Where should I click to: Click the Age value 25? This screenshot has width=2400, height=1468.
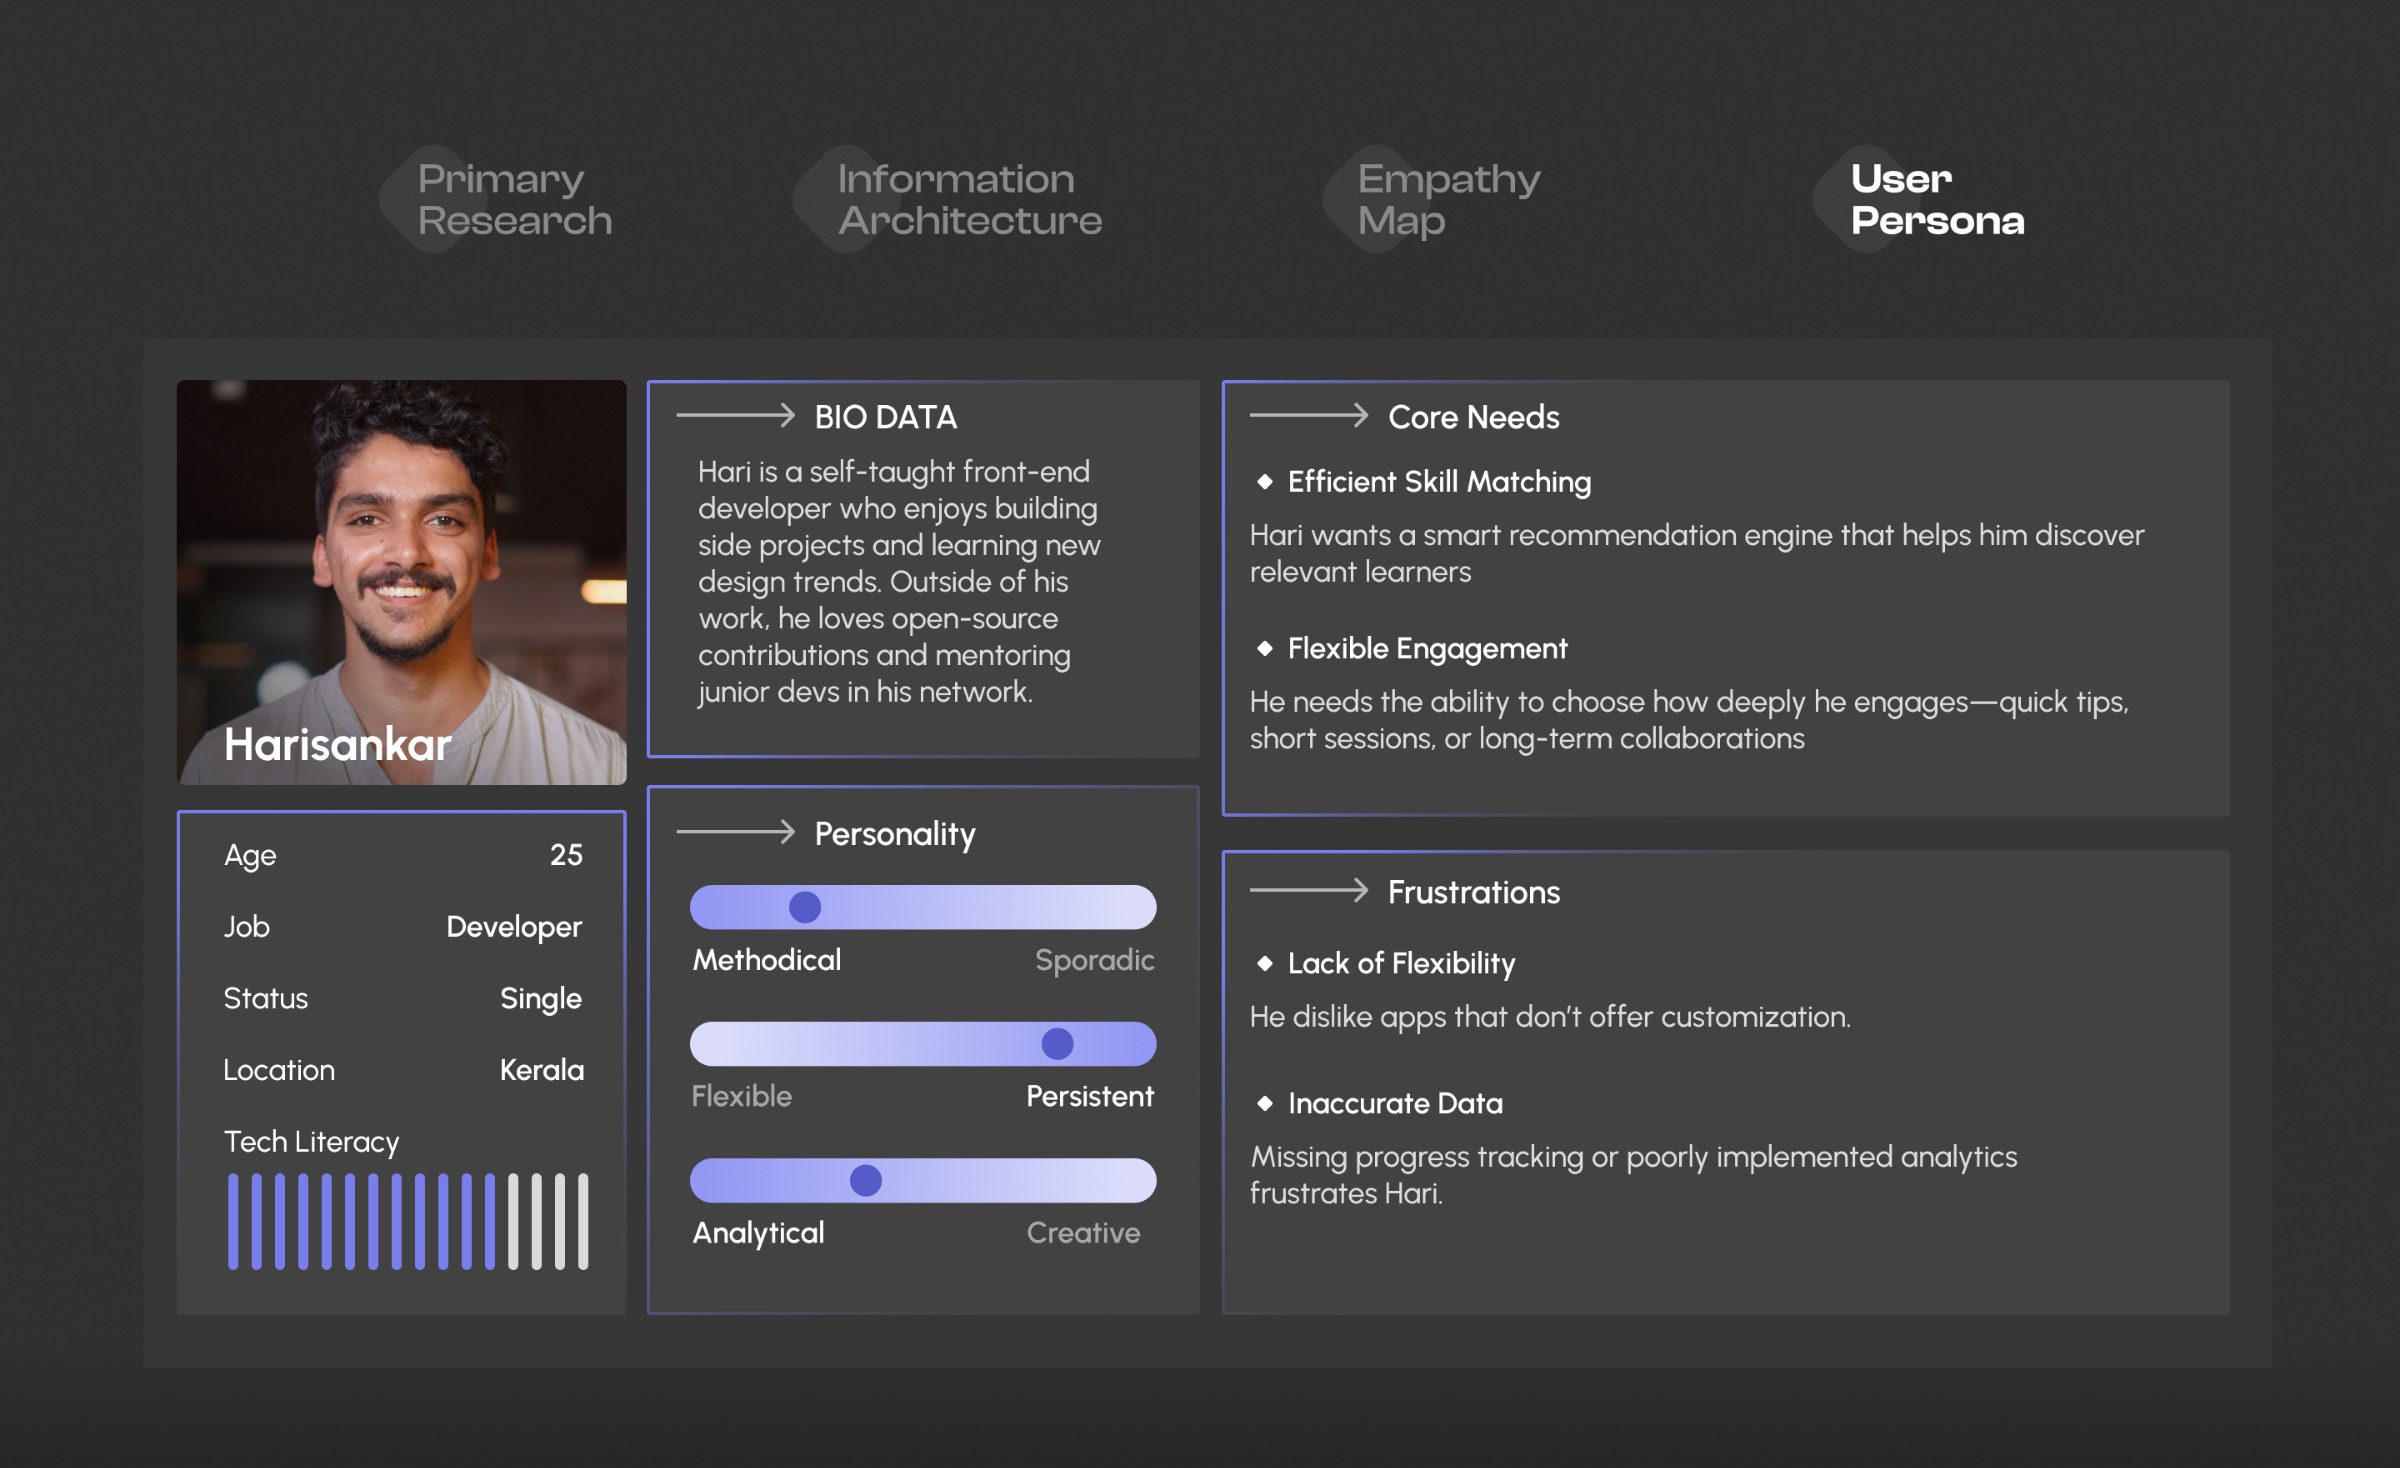pos(566,855)
